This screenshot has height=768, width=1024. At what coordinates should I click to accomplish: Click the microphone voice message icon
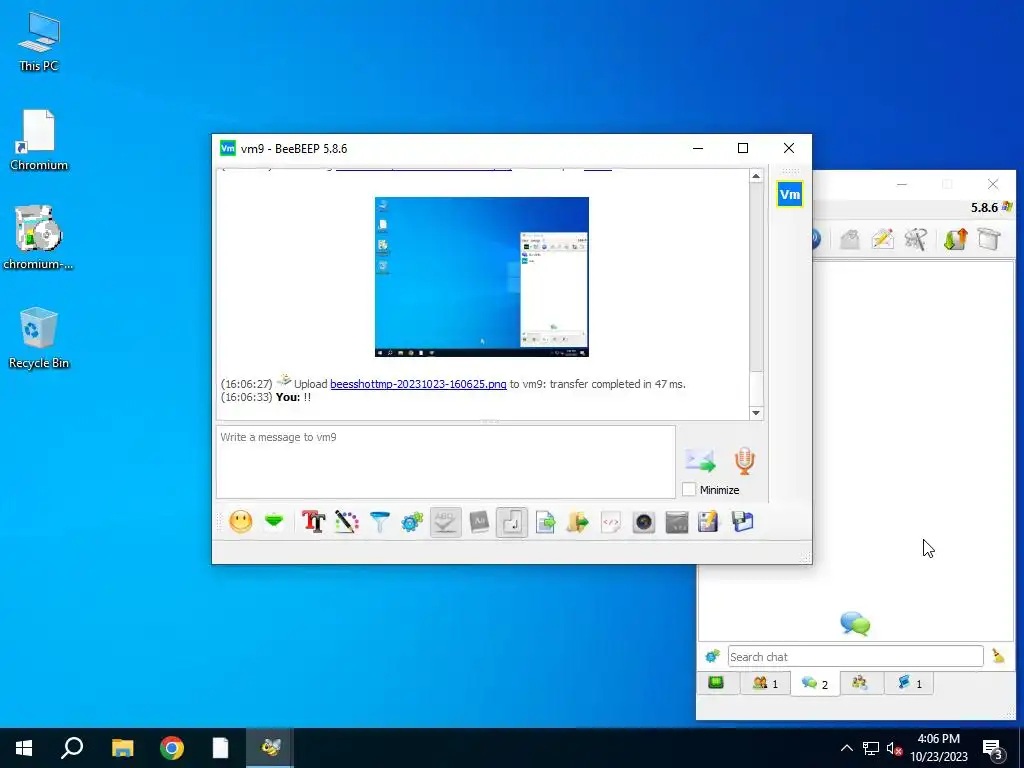coord(744,460)
